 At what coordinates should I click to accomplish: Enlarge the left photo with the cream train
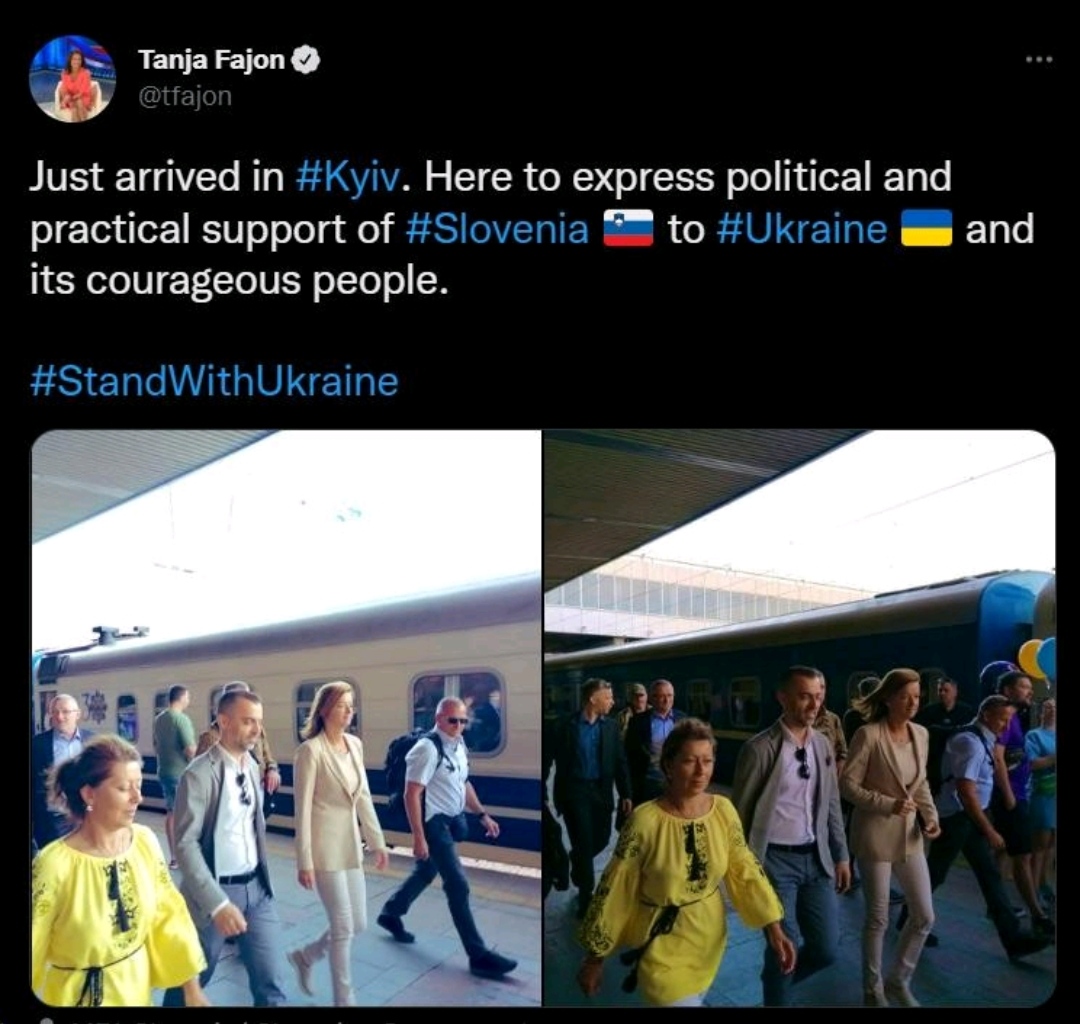coord(287,718)
